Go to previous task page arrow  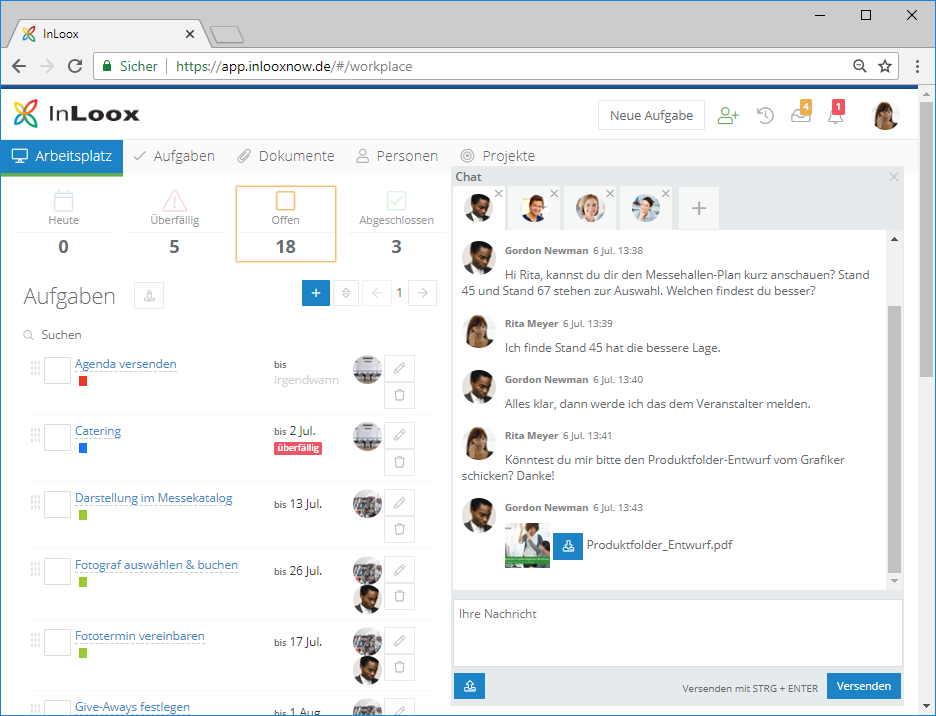pos(377,293)
